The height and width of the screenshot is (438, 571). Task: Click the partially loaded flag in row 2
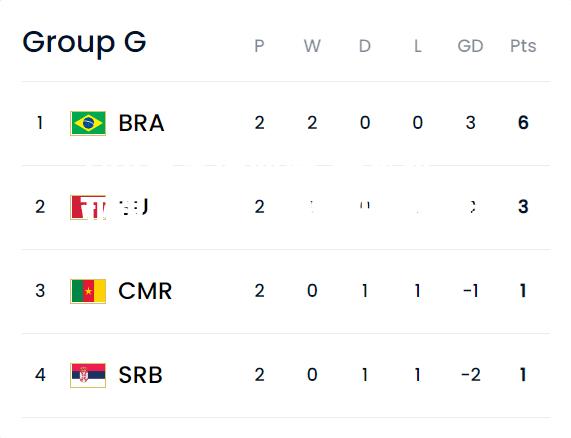[88, 207]
